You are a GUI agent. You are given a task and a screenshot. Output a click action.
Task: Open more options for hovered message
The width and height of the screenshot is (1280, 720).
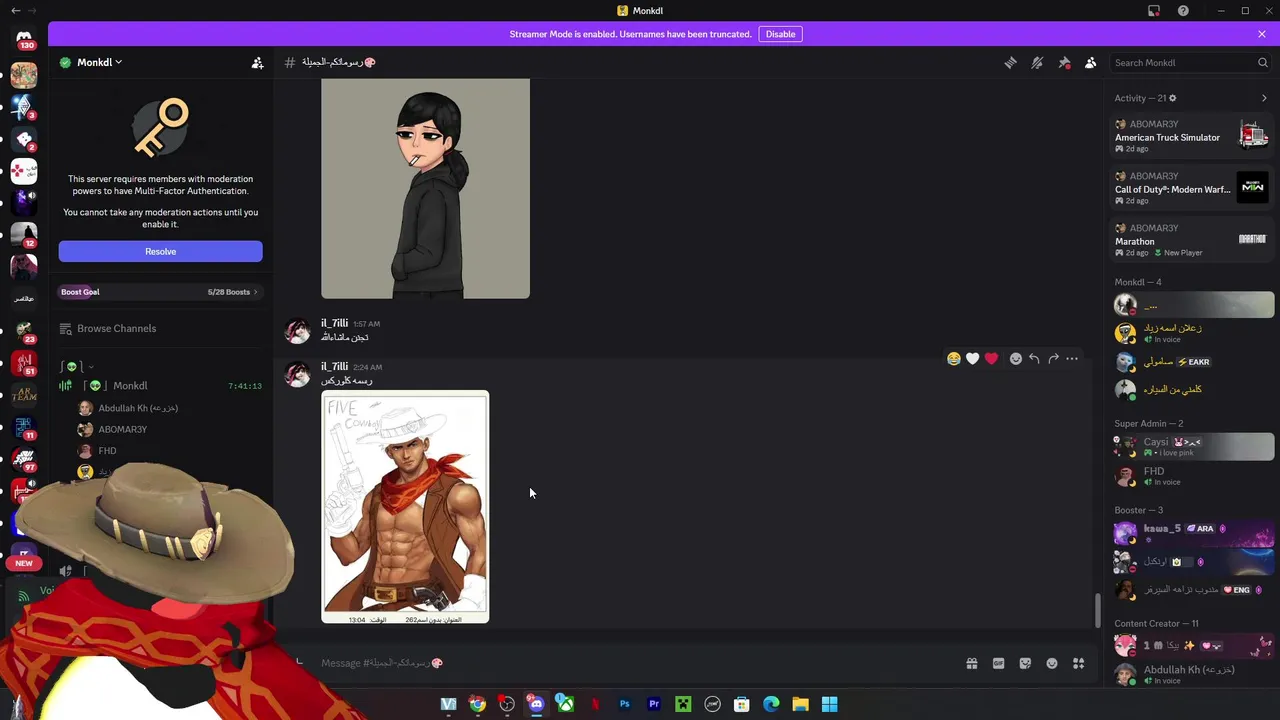coord(1072,358)
